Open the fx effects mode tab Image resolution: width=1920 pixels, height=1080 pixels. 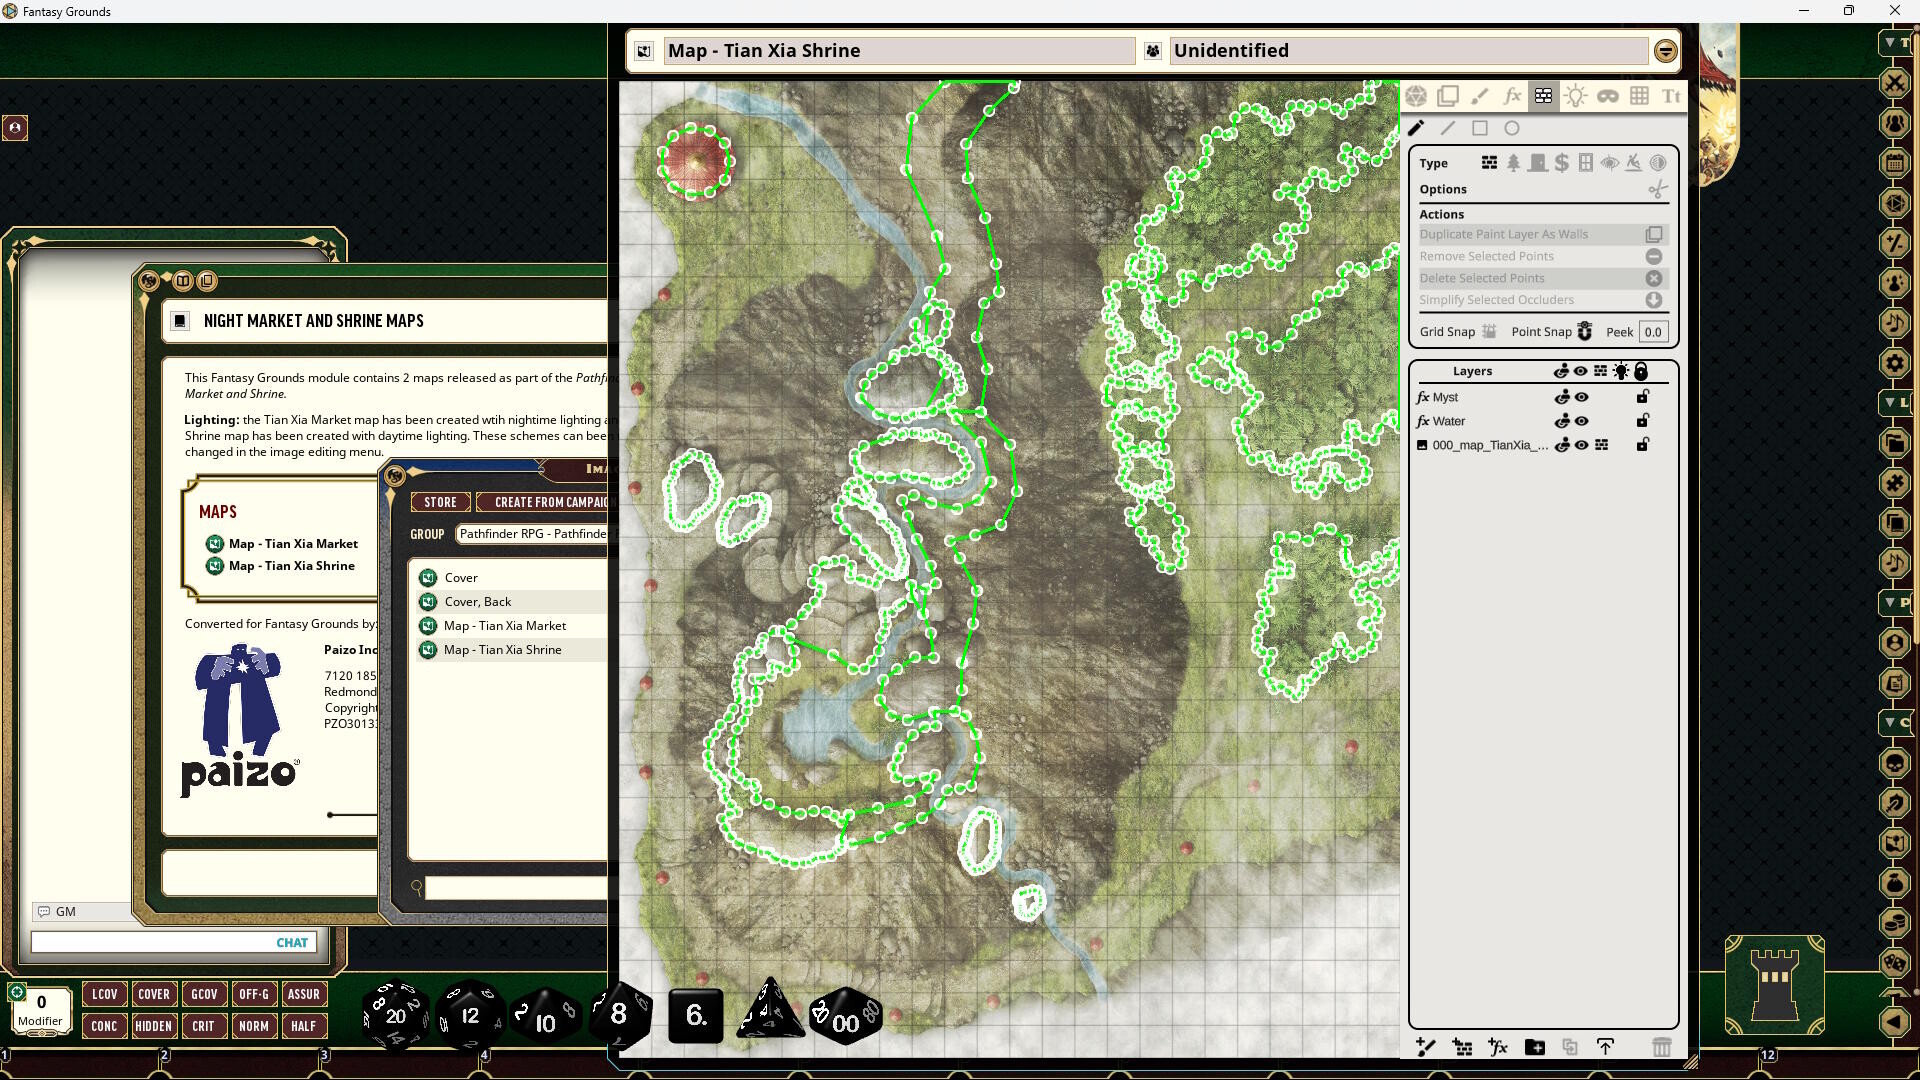click(x=1512, y=96)
